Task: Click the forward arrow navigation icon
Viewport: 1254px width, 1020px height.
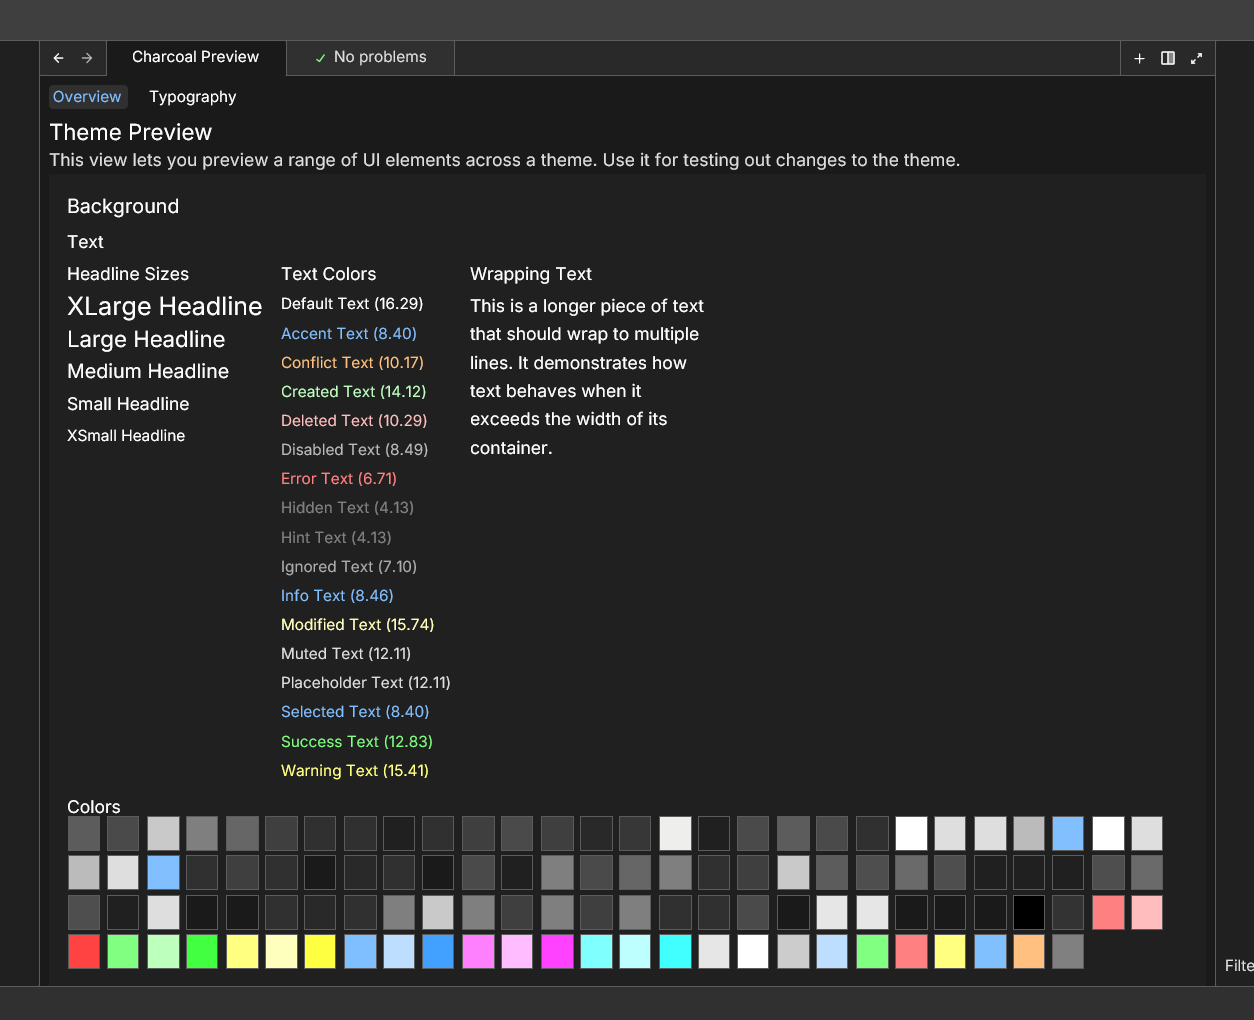Action: tap(87, 58)
